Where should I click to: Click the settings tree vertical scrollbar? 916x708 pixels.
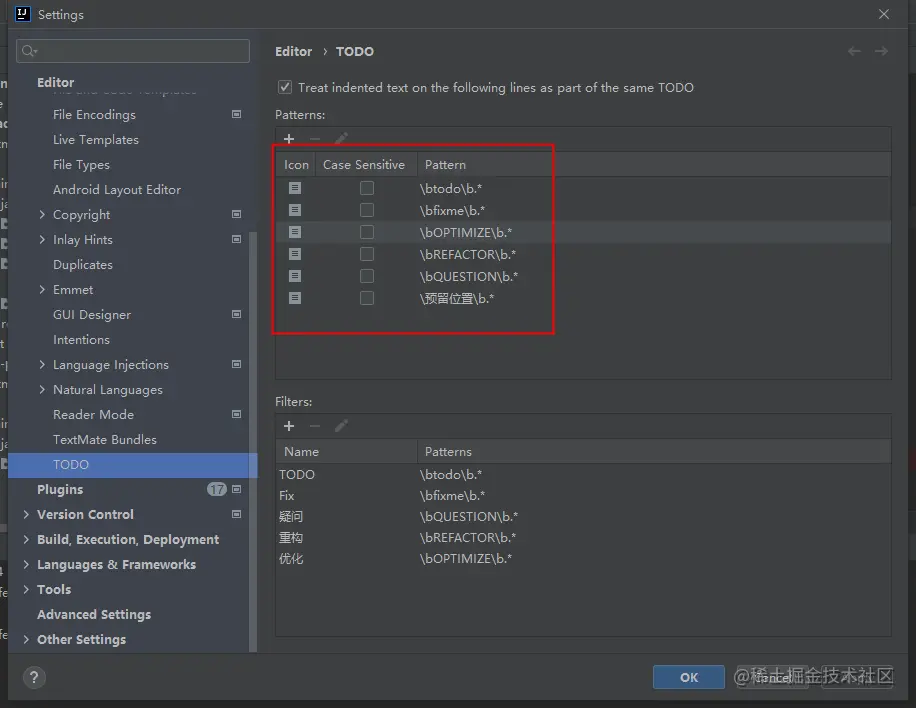[x=253, y=442]
